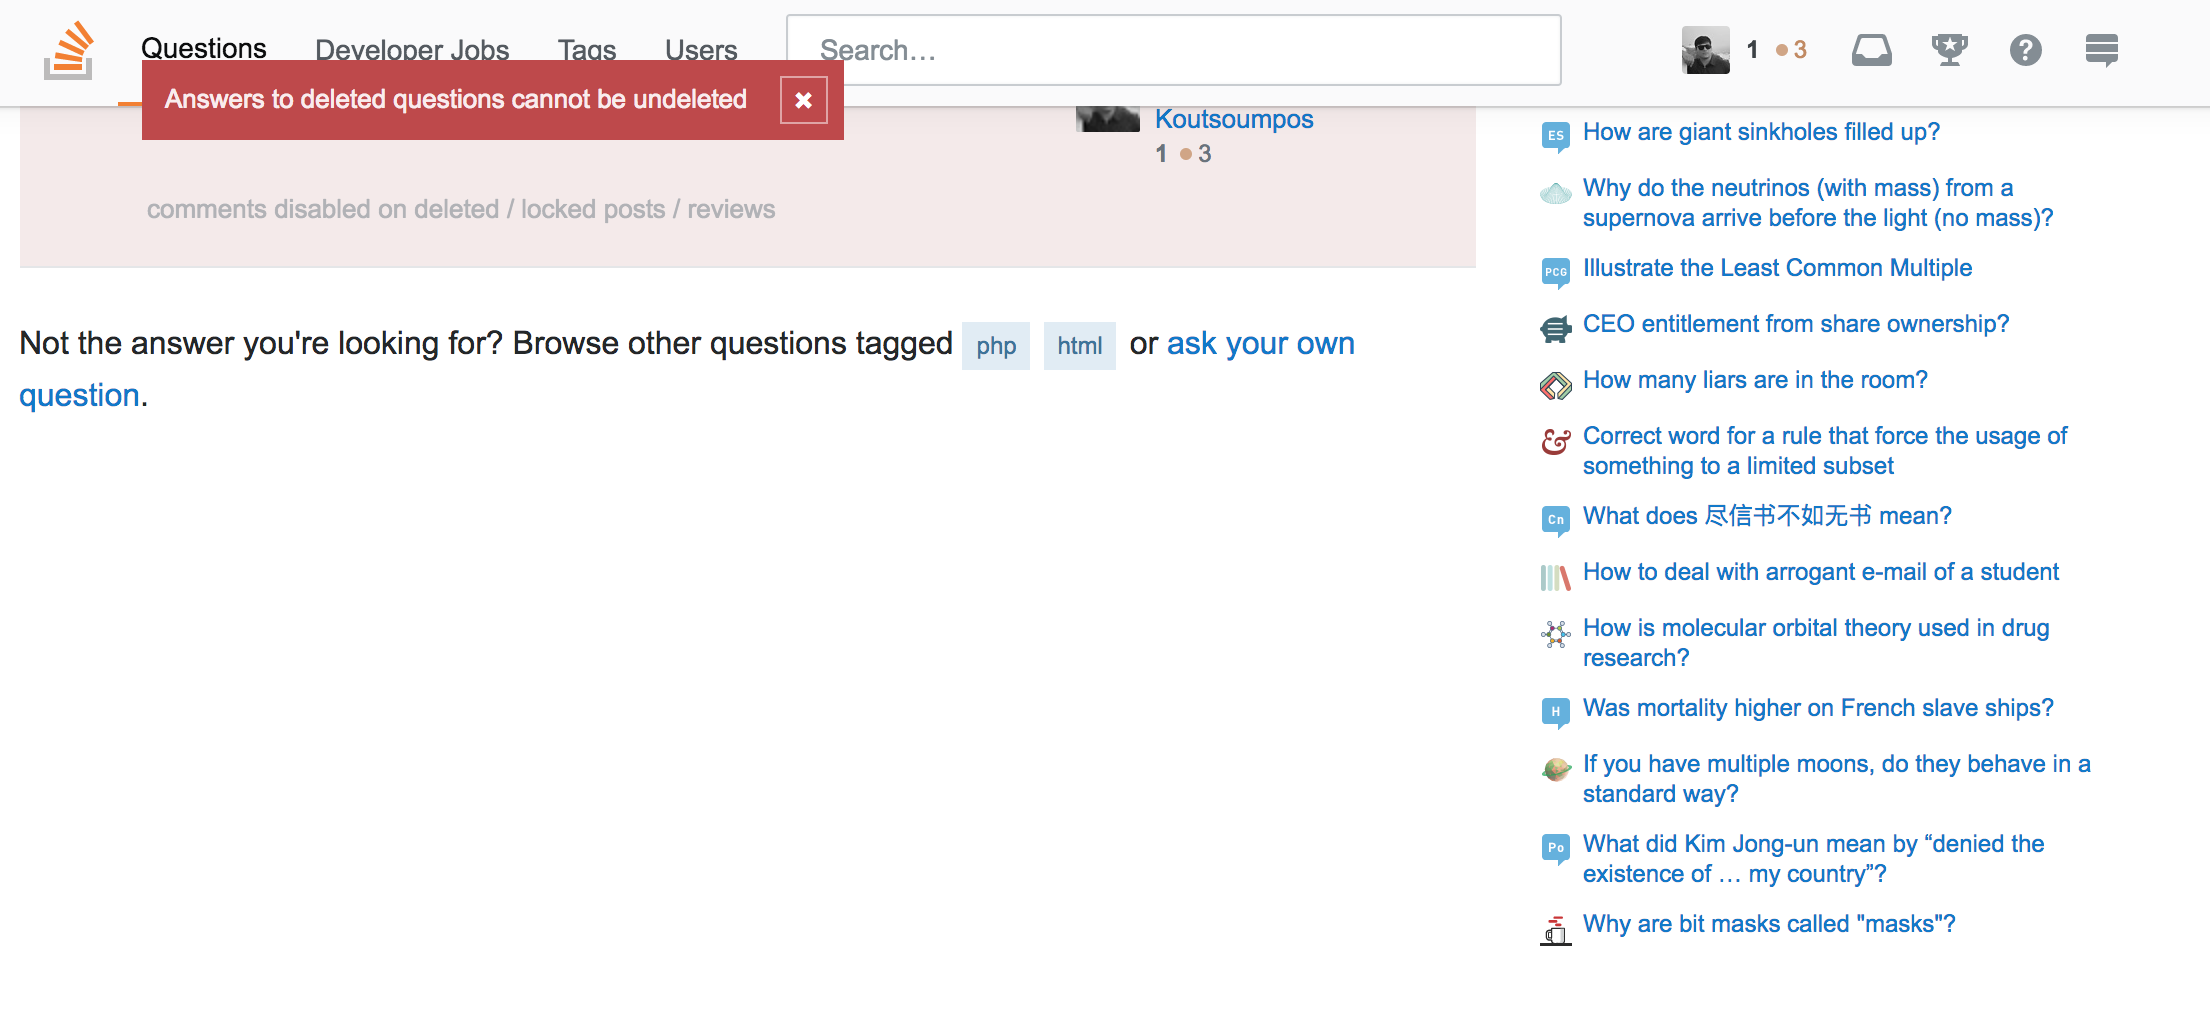
Task: Open 'How to deal with arrogant e-mail' link
Action: pyautogui.click(x=1821, y=572)
